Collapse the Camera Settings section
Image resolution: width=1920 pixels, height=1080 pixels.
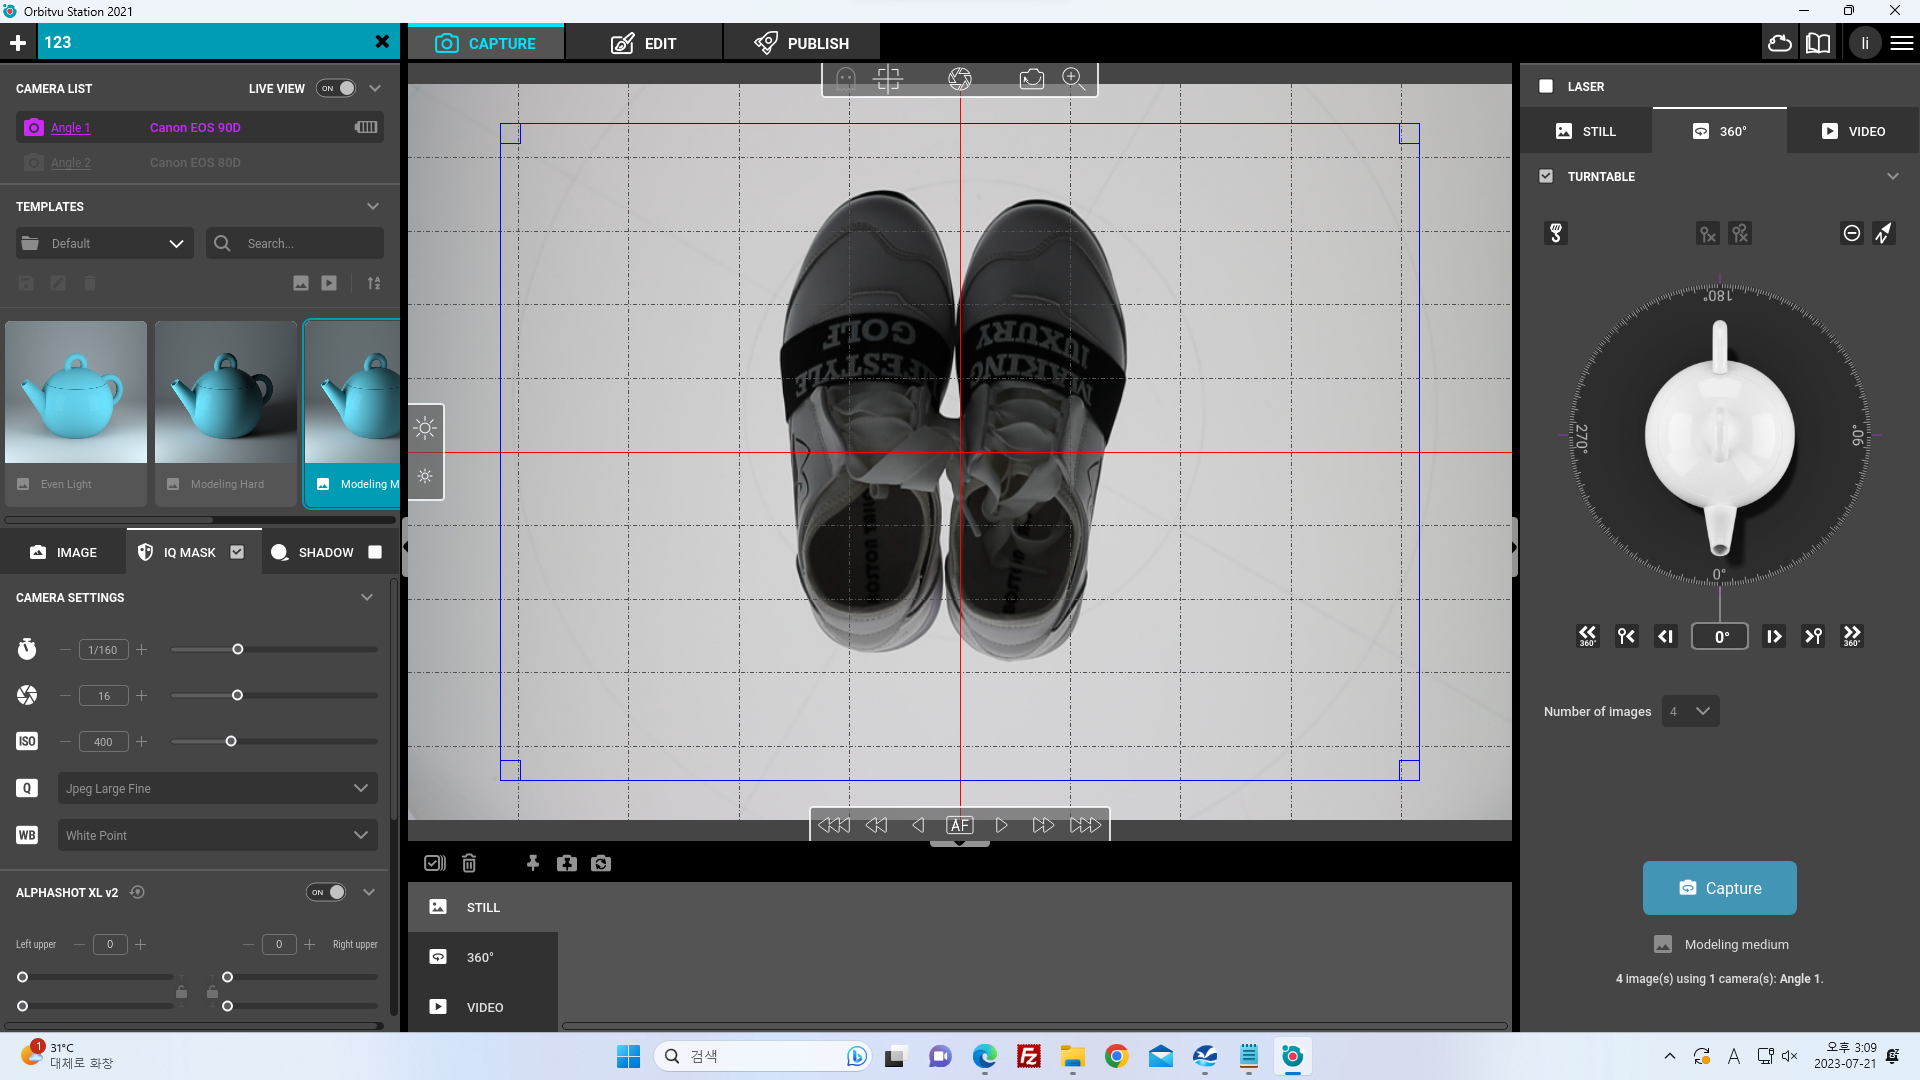[367, 597]
